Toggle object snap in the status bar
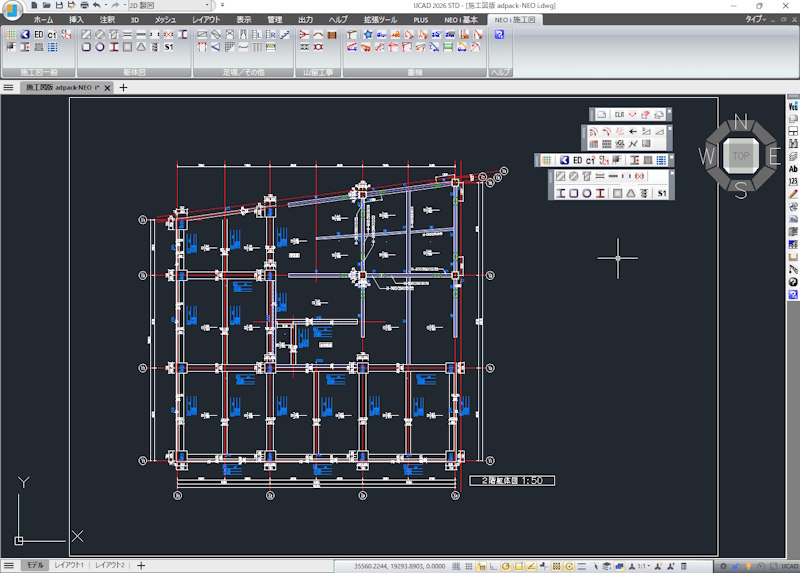The height and width of the screenshot is (573, 800). (x=518, y=566)
